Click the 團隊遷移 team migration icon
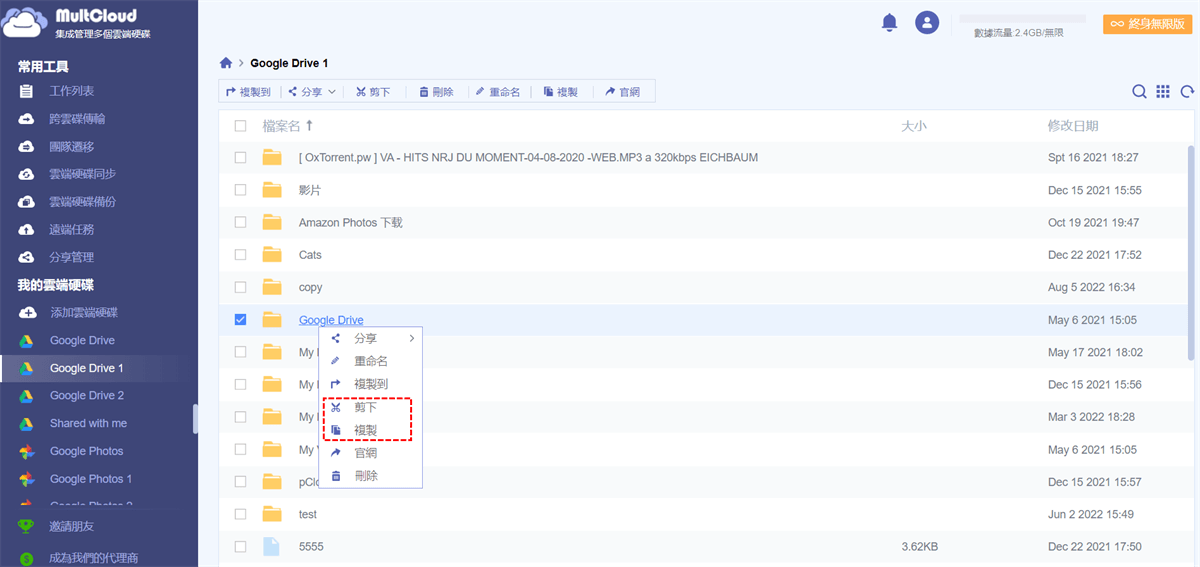 27,147
